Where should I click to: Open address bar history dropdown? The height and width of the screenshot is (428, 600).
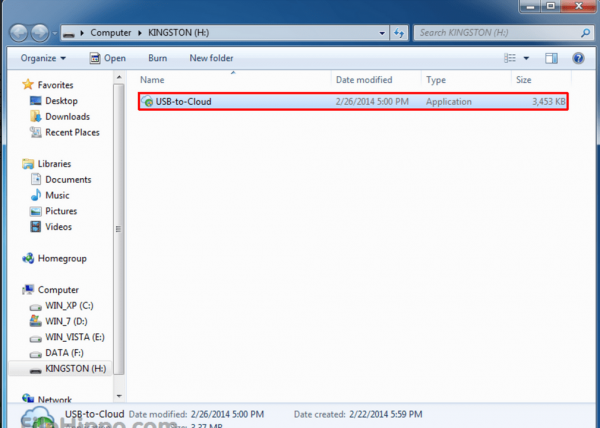click(x=382, y=33)
